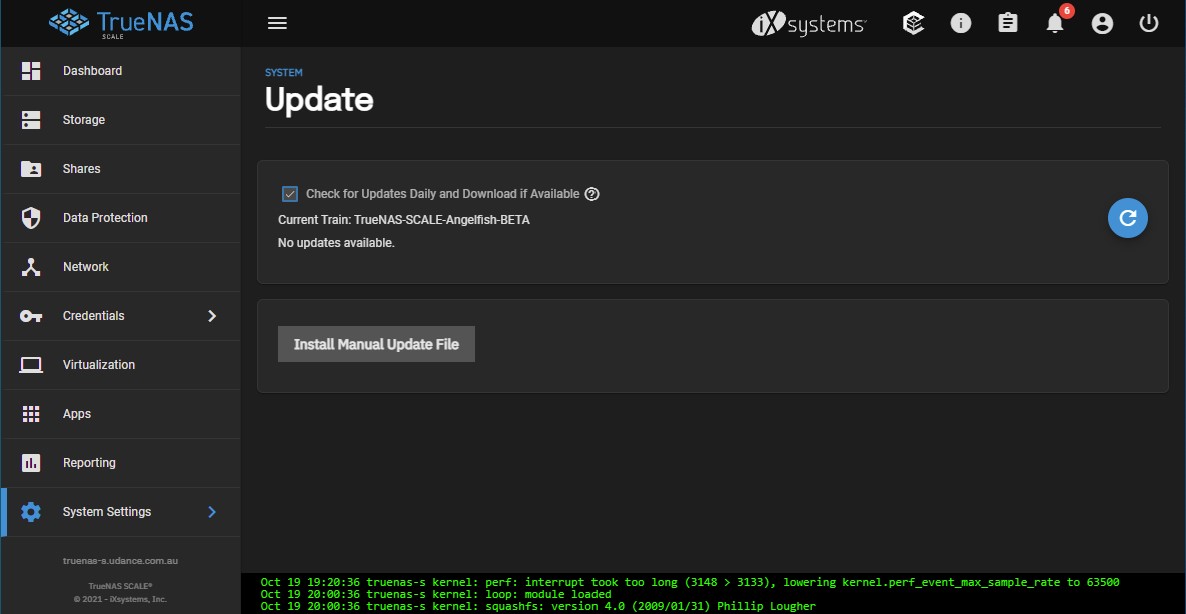
Task: Click the No updates available text
Action: [337, 243]
